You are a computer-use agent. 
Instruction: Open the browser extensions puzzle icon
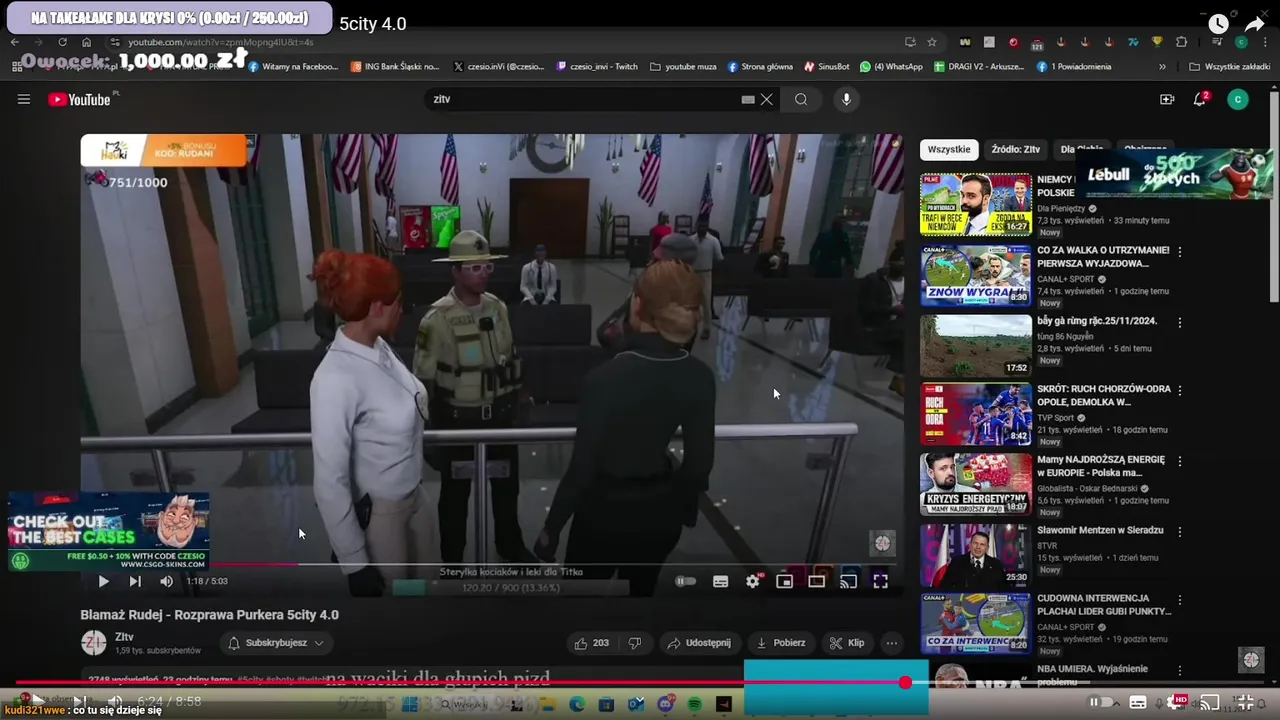[1181, 42]
